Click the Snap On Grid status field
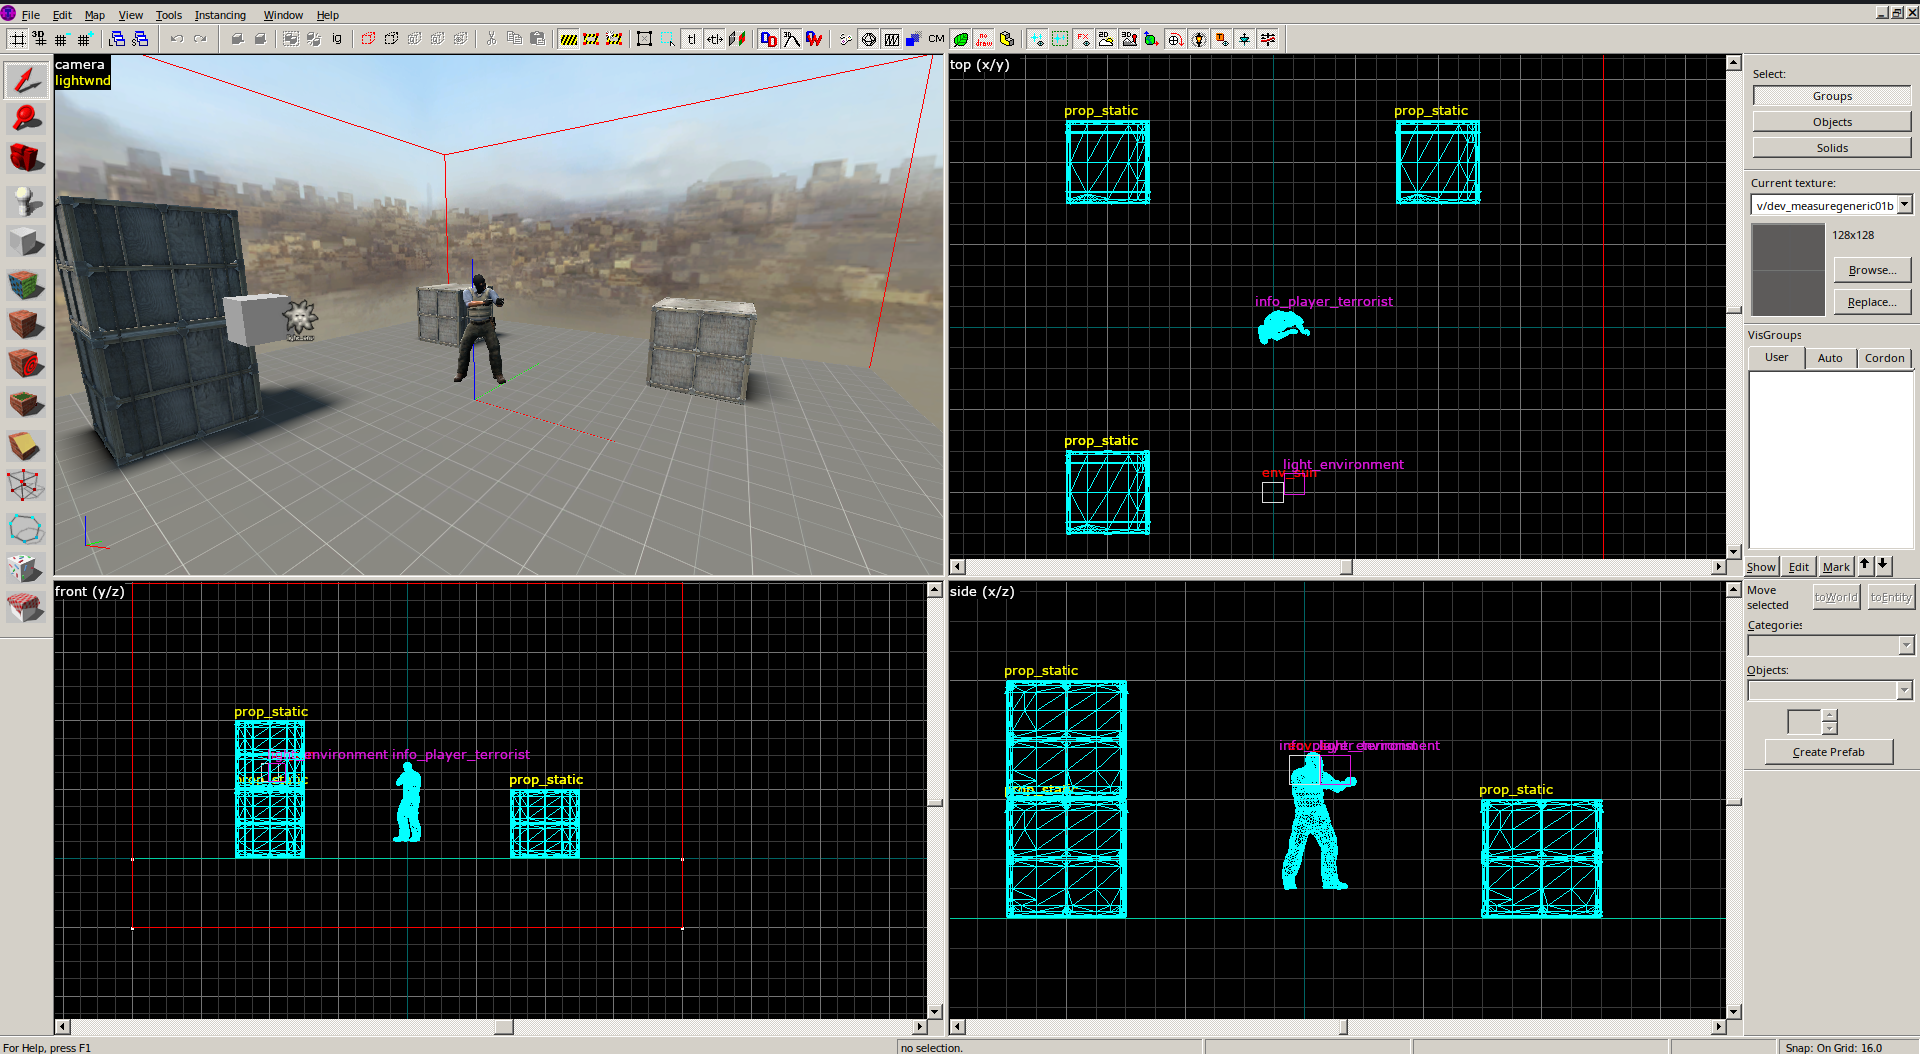 (x=1847, y=1047)
